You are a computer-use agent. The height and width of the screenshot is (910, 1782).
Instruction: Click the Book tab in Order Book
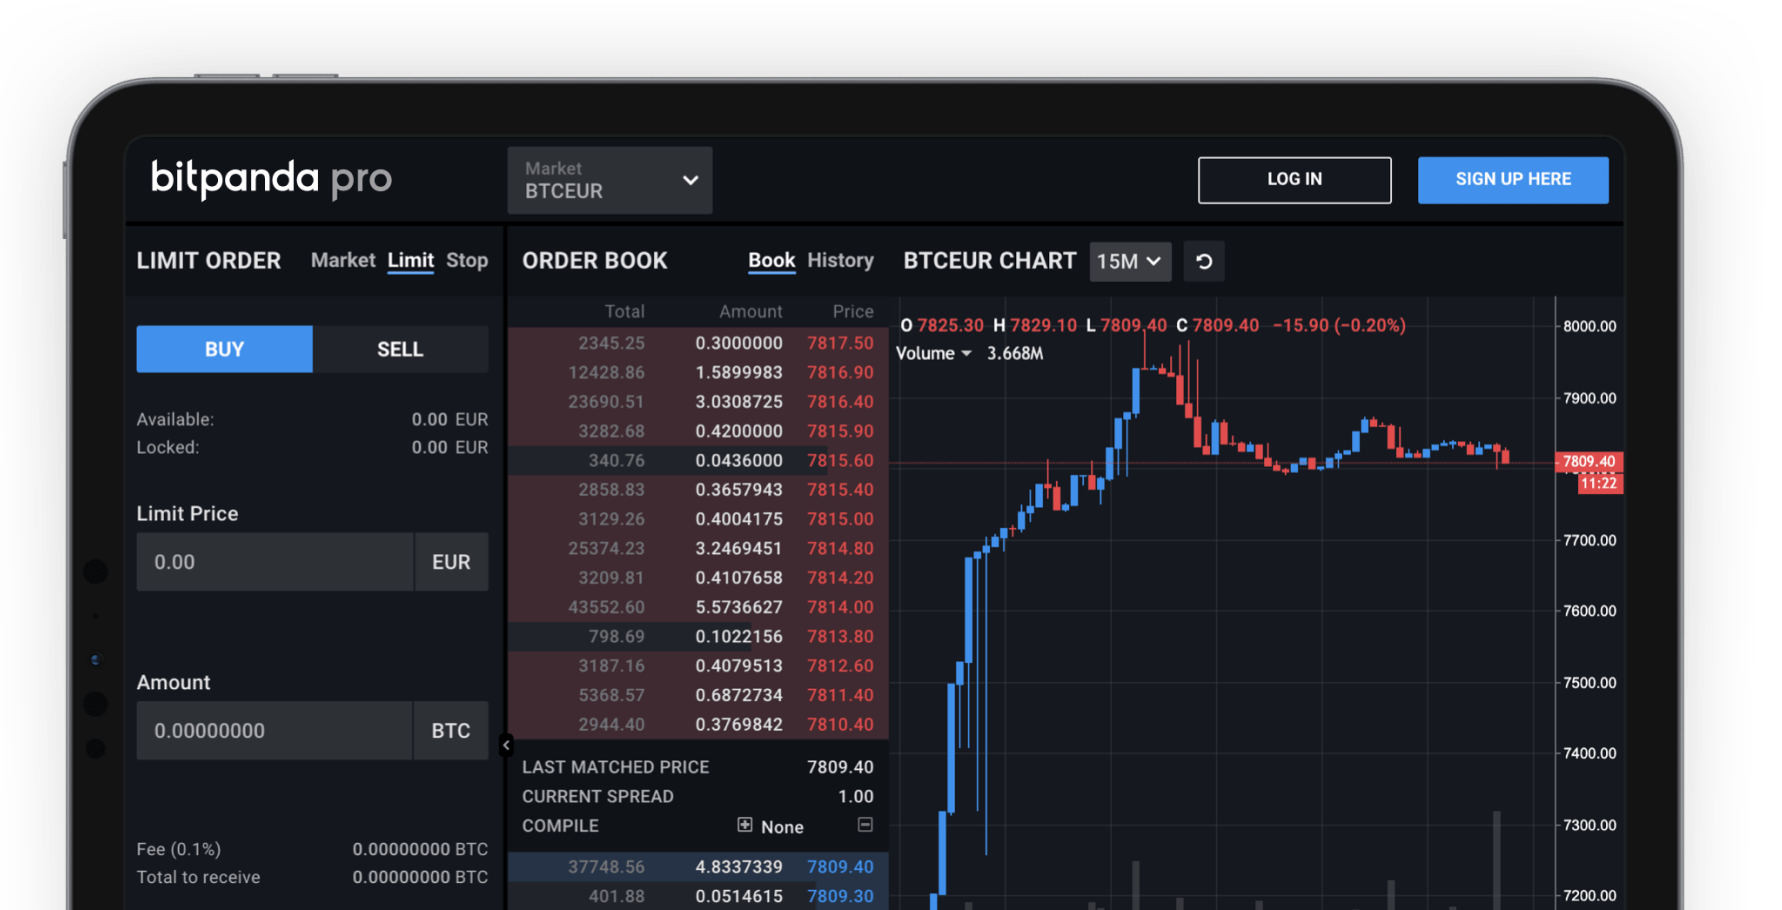coord(770,260)
